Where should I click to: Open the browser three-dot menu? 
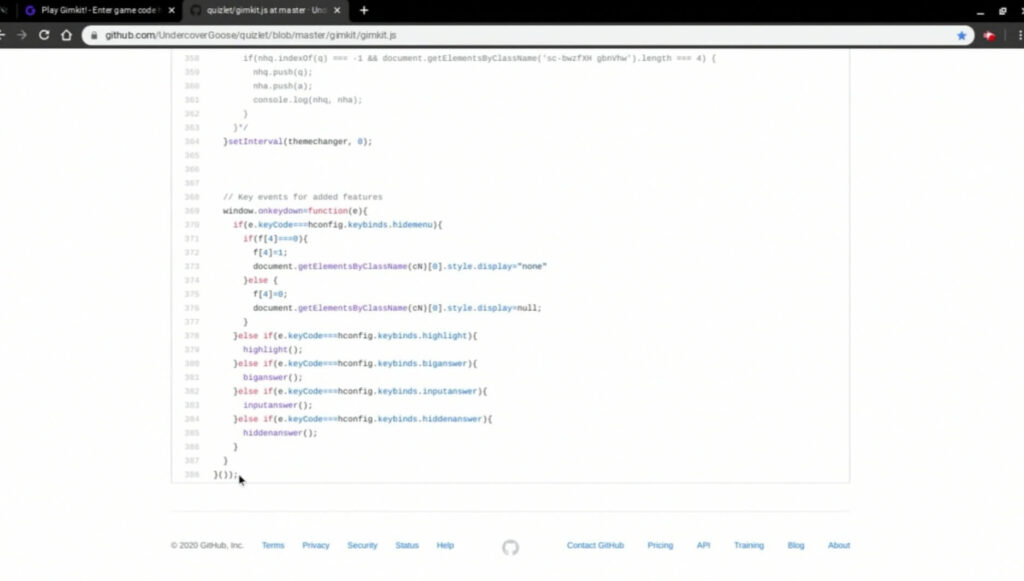pos(1019,36)
